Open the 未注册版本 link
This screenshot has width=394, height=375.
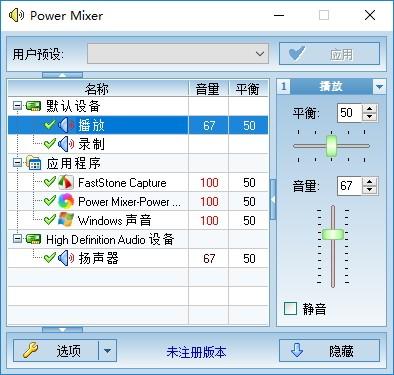pyautogui.click(x=197, y=352)
